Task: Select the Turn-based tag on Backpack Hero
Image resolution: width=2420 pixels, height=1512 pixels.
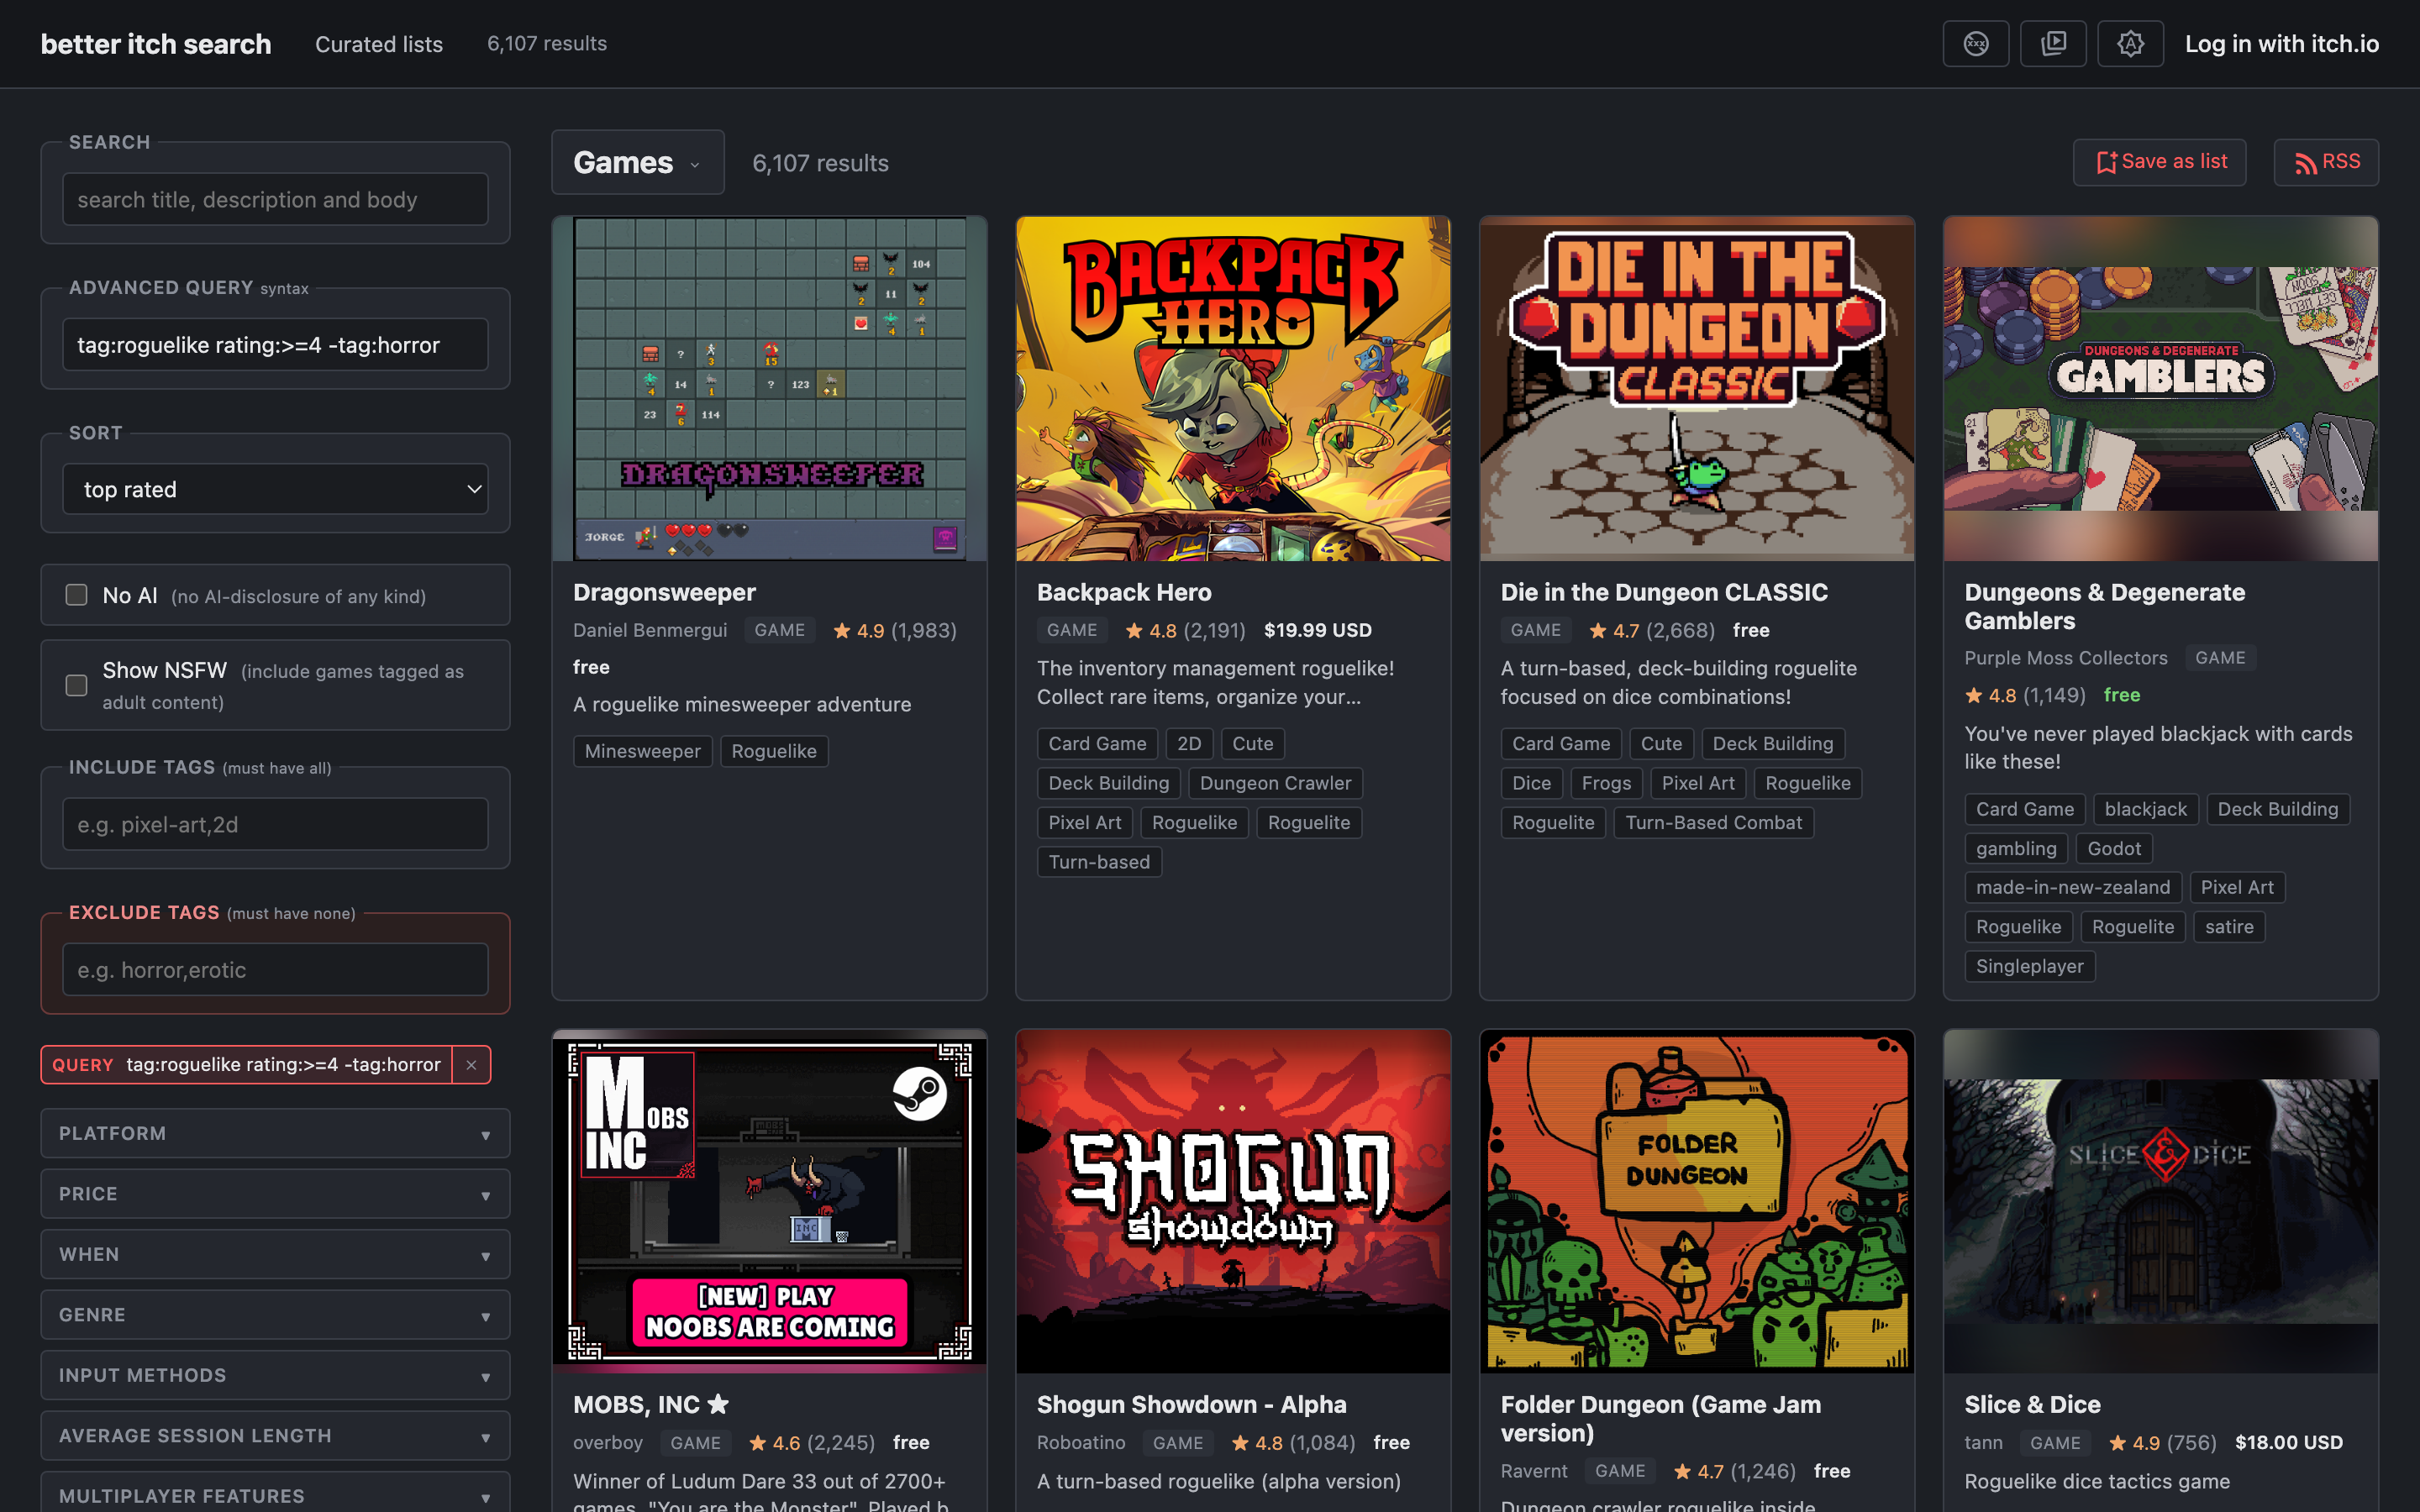Action: pyautogui.click(x=1099, y=862)
